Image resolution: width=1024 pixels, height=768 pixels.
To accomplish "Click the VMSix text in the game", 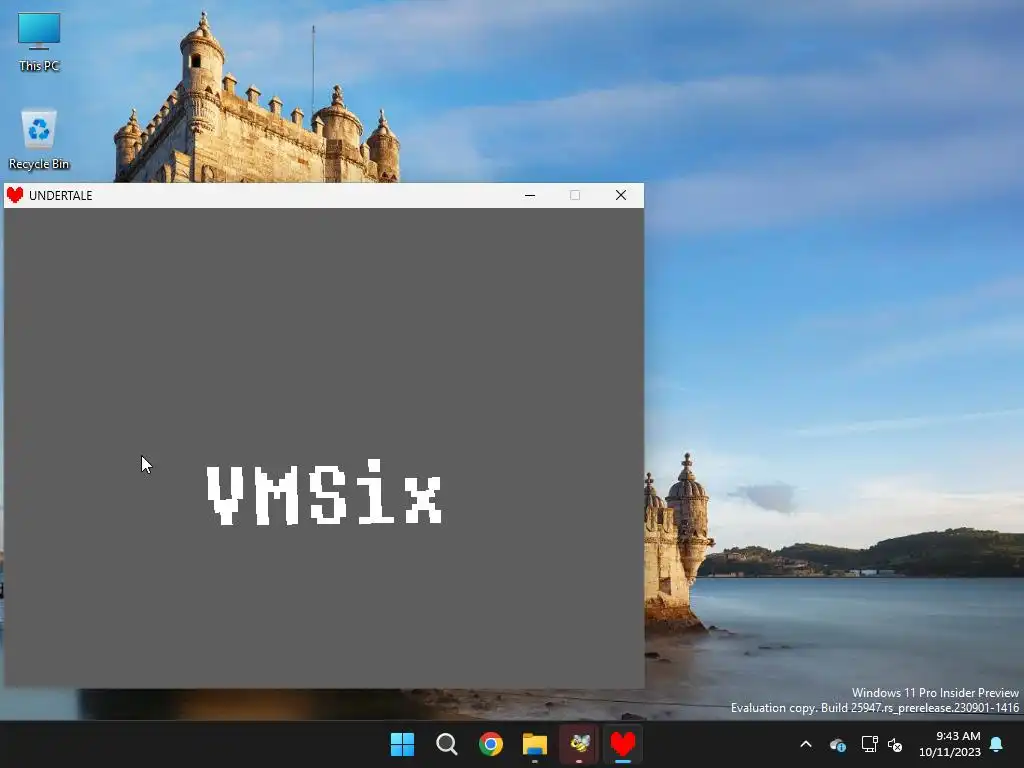I will point(325,492).
